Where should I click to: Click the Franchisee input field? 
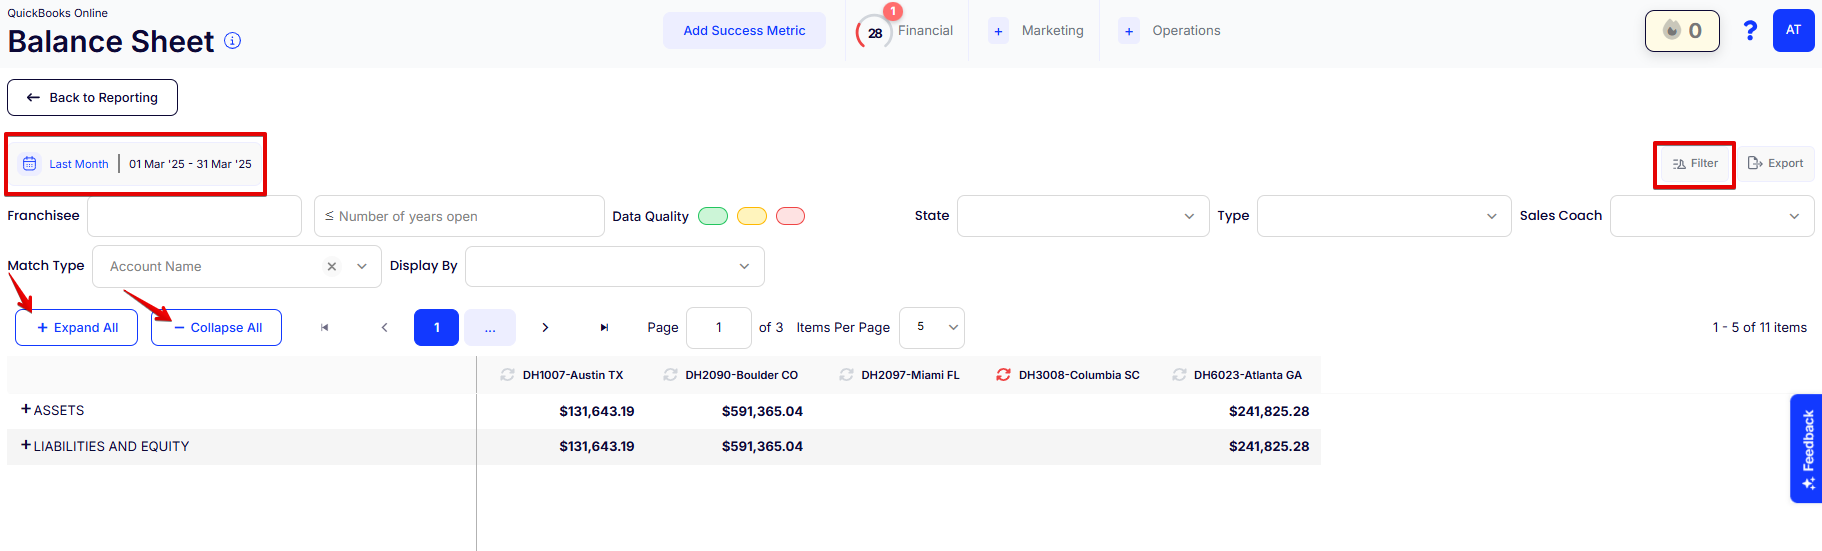pyautogui.click(x=194, y=216)
